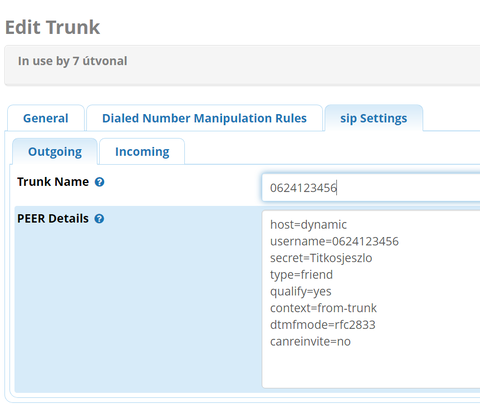Place cursor on username=0624123456 line

(334, 241)
